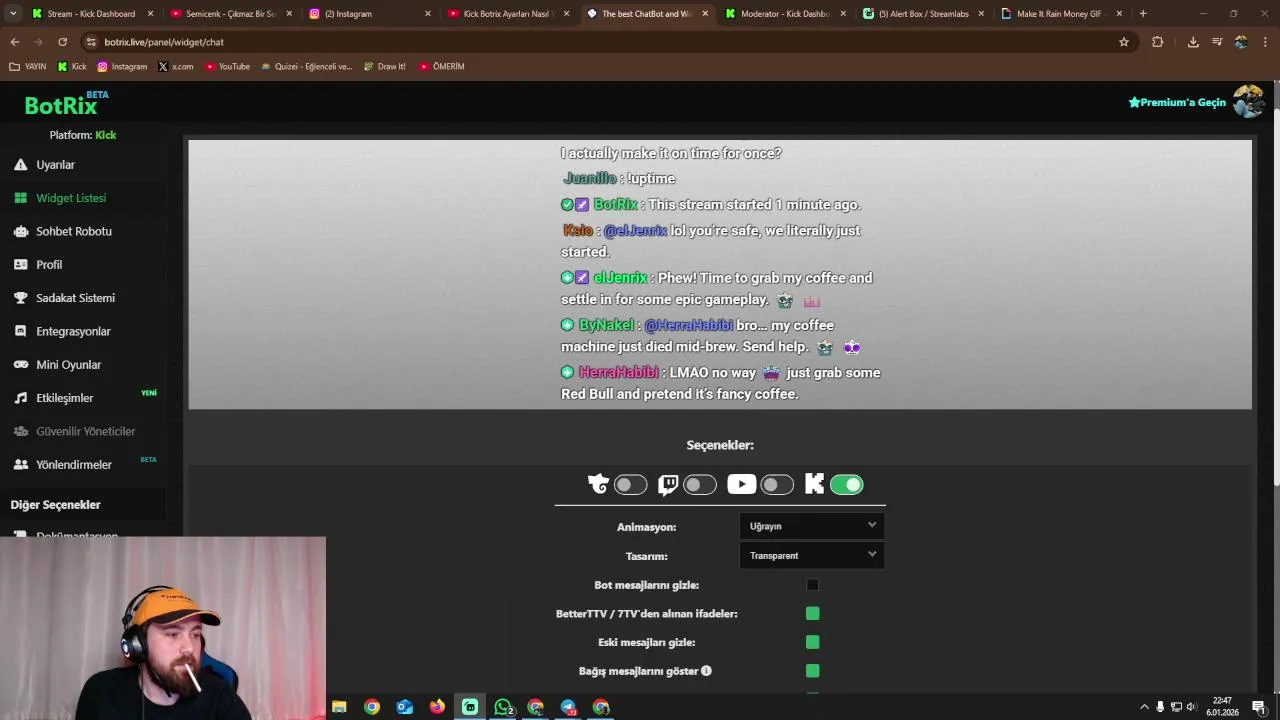Switch to Stream - Kick Dashboard tab
This screenshot has height=720, width=1280.
point(92,14)
